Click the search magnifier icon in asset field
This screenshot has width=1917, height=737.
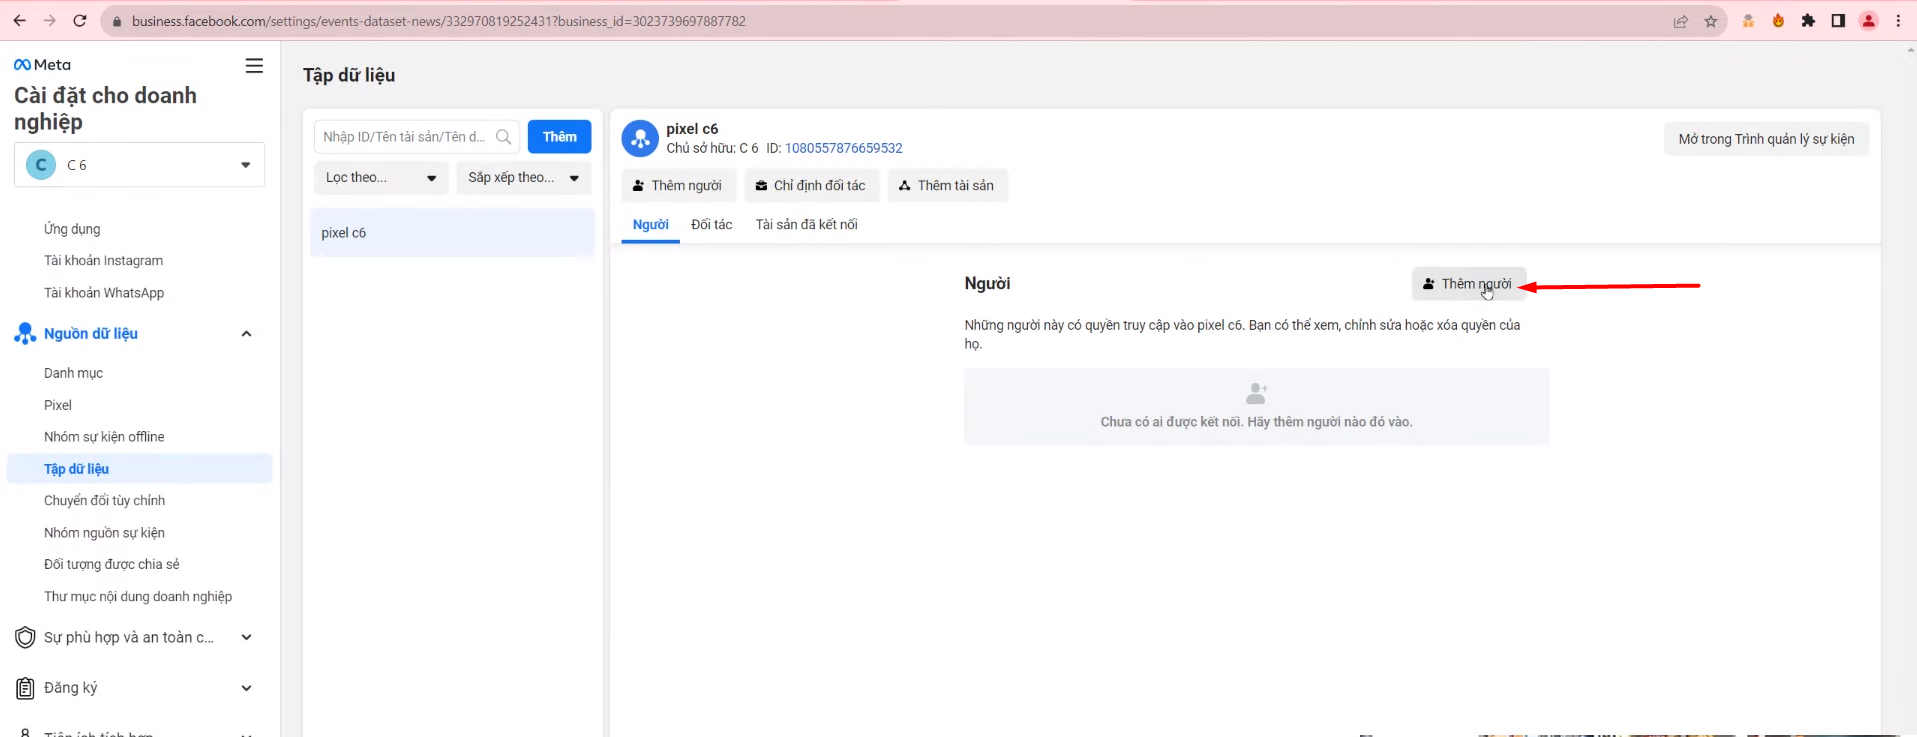[504, 137]
